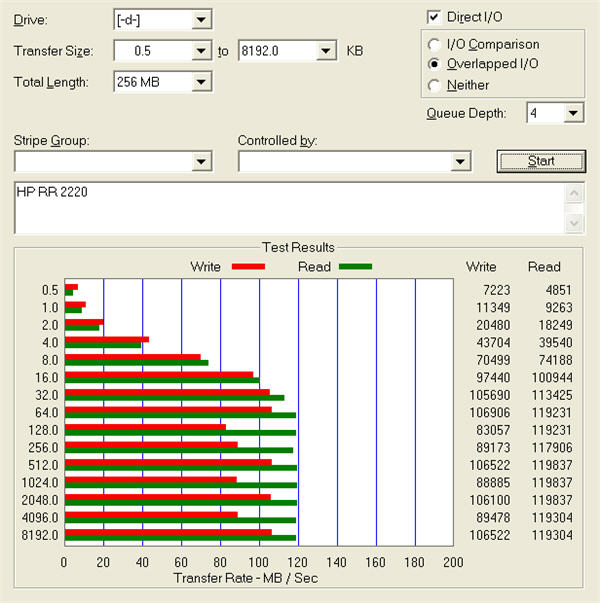This screenshot has width=600, height=603.
Task: Click the Read value 9263
Action: (x=558, y=308)
